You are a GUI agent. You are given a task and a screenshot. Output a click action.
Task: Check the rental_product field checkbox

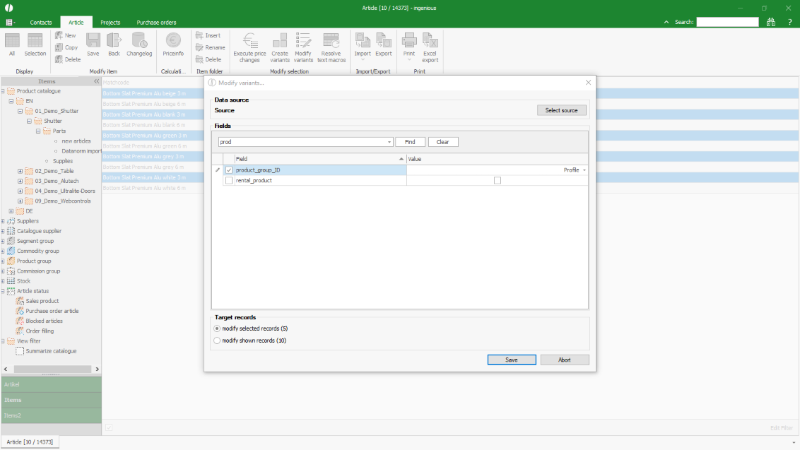point(229,180)
